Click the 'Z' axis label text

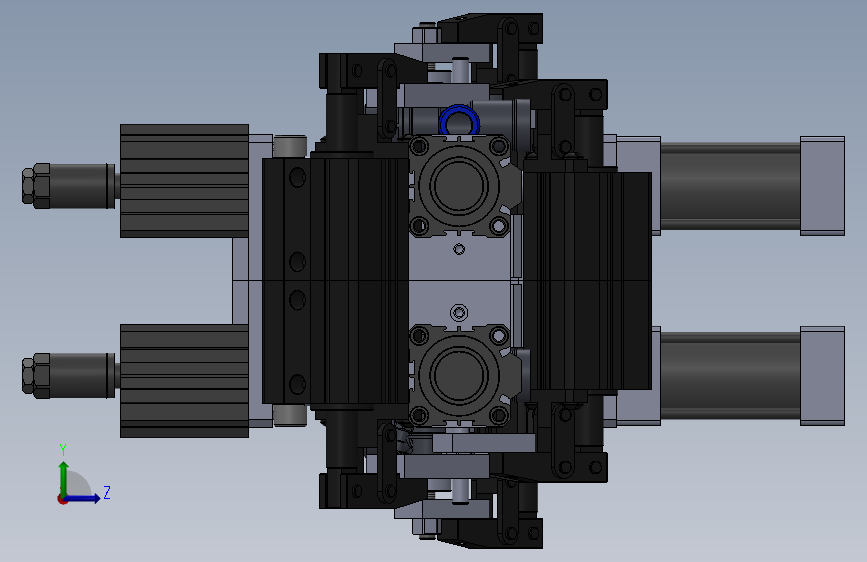coord(107,492)
